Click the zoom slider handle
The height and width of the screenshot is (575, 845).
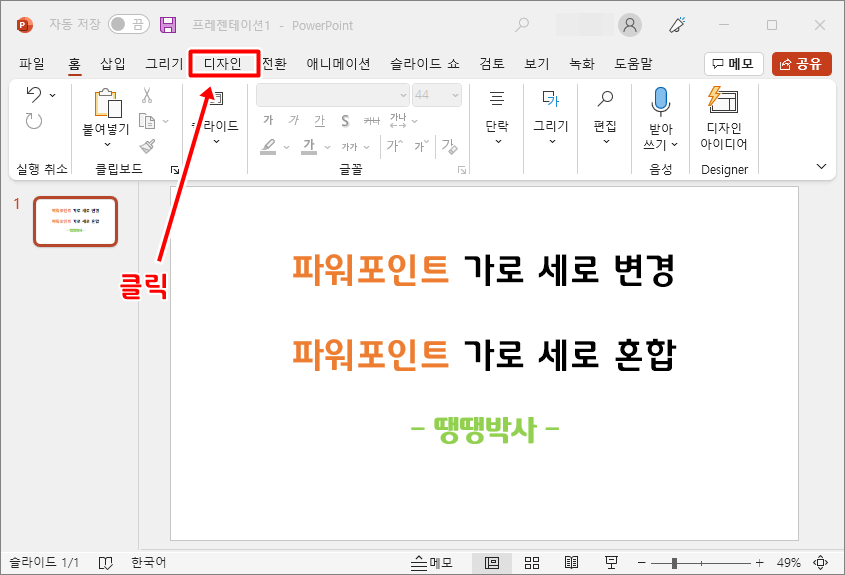tap(674, 563)
